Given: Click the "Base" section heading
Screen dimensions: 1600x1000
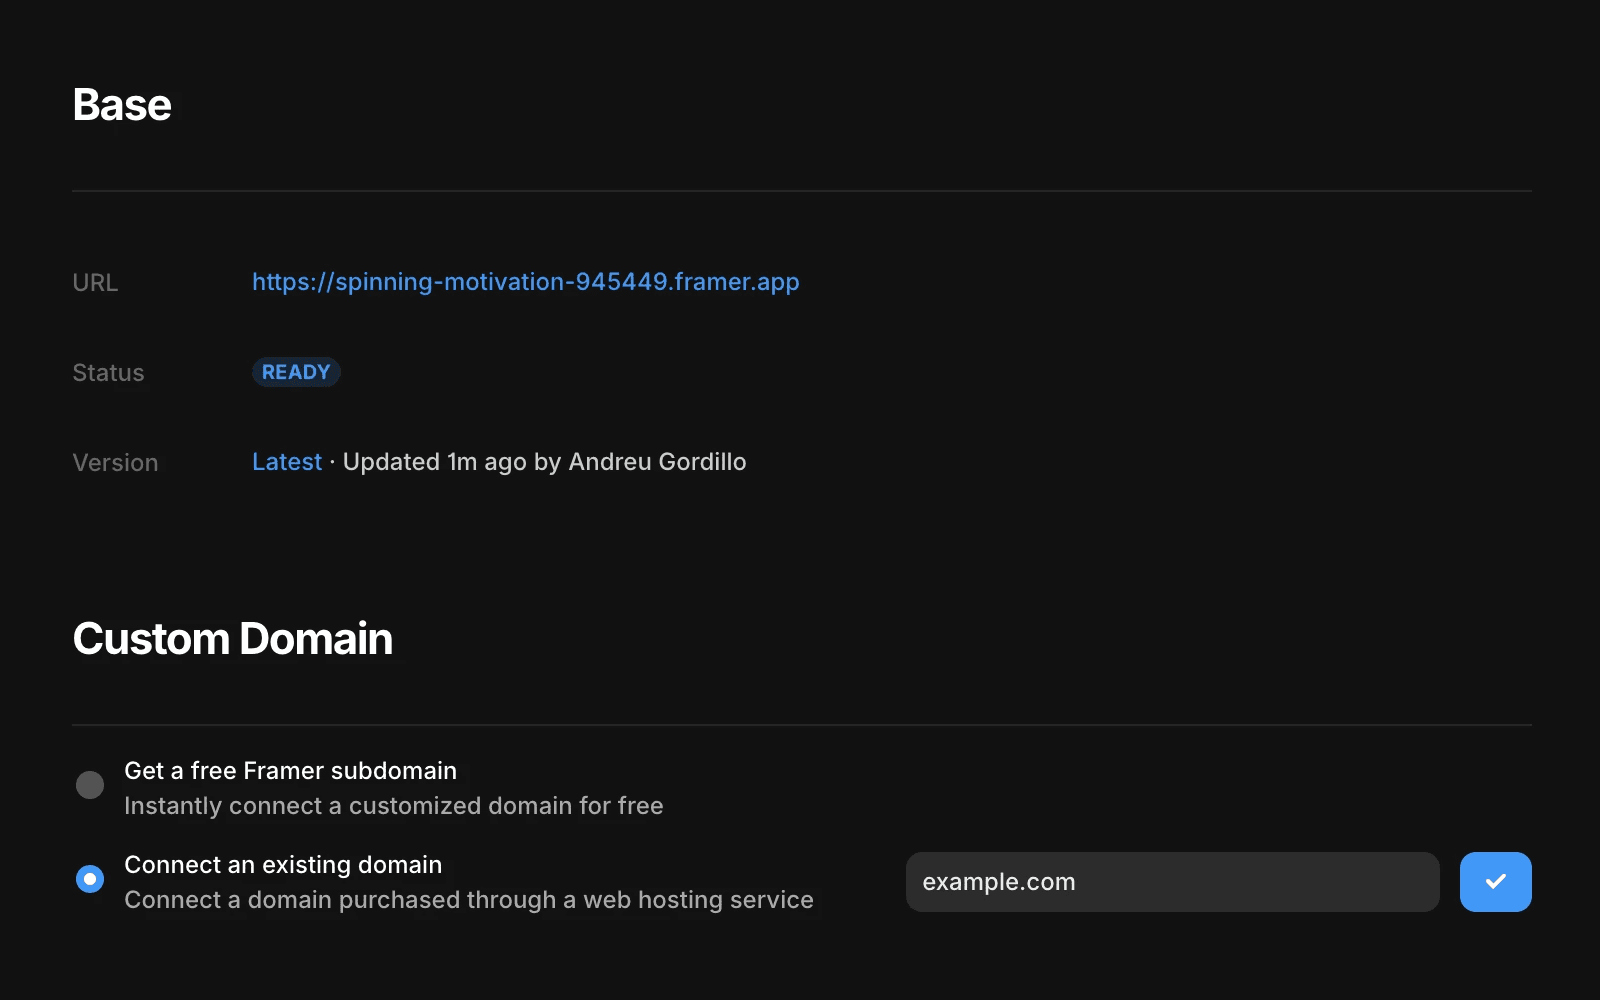Looking at the screenshot, I should [x=121, y=104].
